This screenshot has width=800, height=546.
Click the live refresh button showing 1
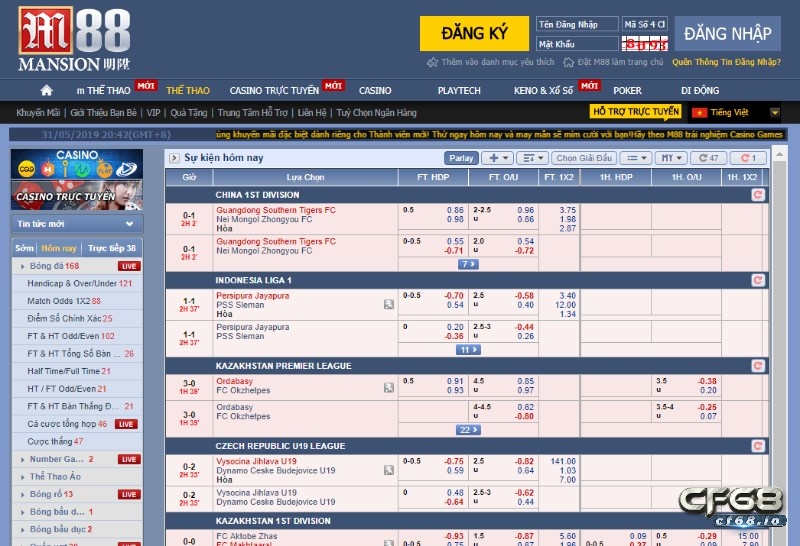click(x=748, y=158)
